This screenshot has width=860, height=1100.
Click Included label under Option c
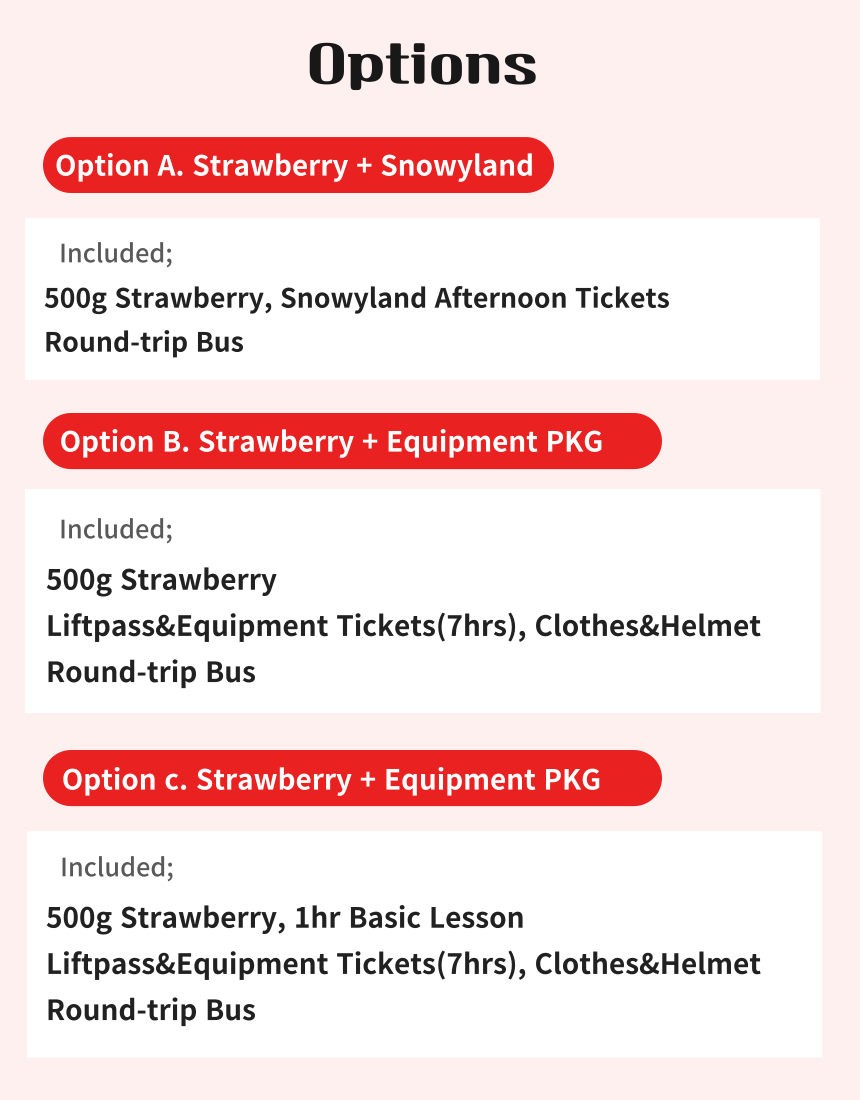[x=117, y=867]
